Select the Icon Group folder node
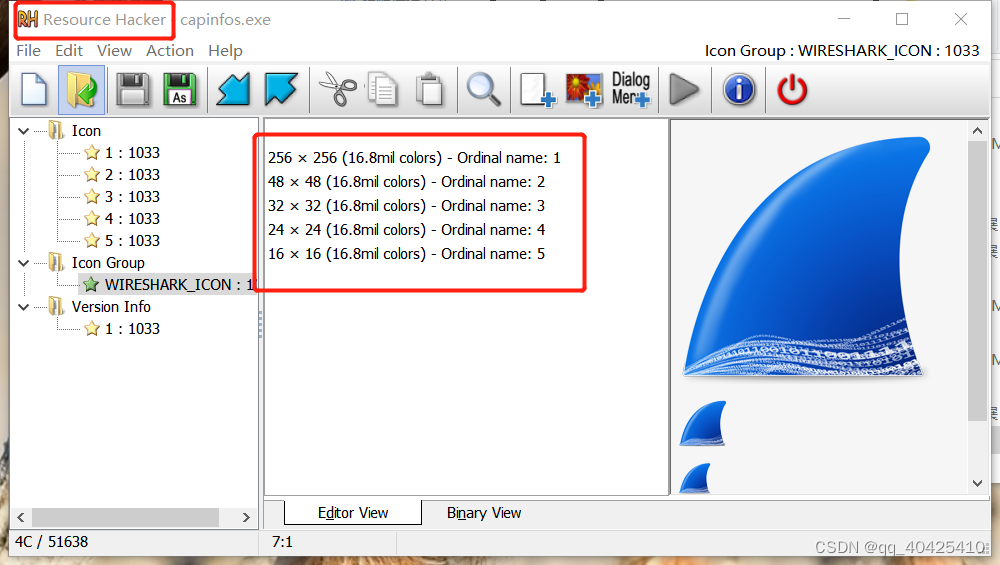Image resolution: width=1000 pixels, height=565 pixels. tap(108, 263)
